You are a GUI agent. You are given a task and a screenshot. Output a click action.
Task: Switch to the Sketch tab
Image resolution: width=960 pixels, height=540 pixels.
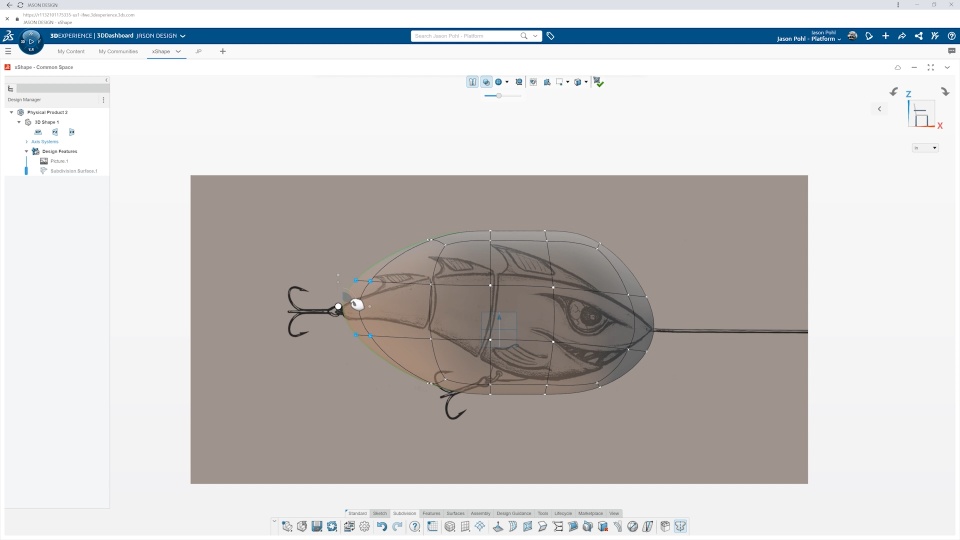click(x=380, y=513)
